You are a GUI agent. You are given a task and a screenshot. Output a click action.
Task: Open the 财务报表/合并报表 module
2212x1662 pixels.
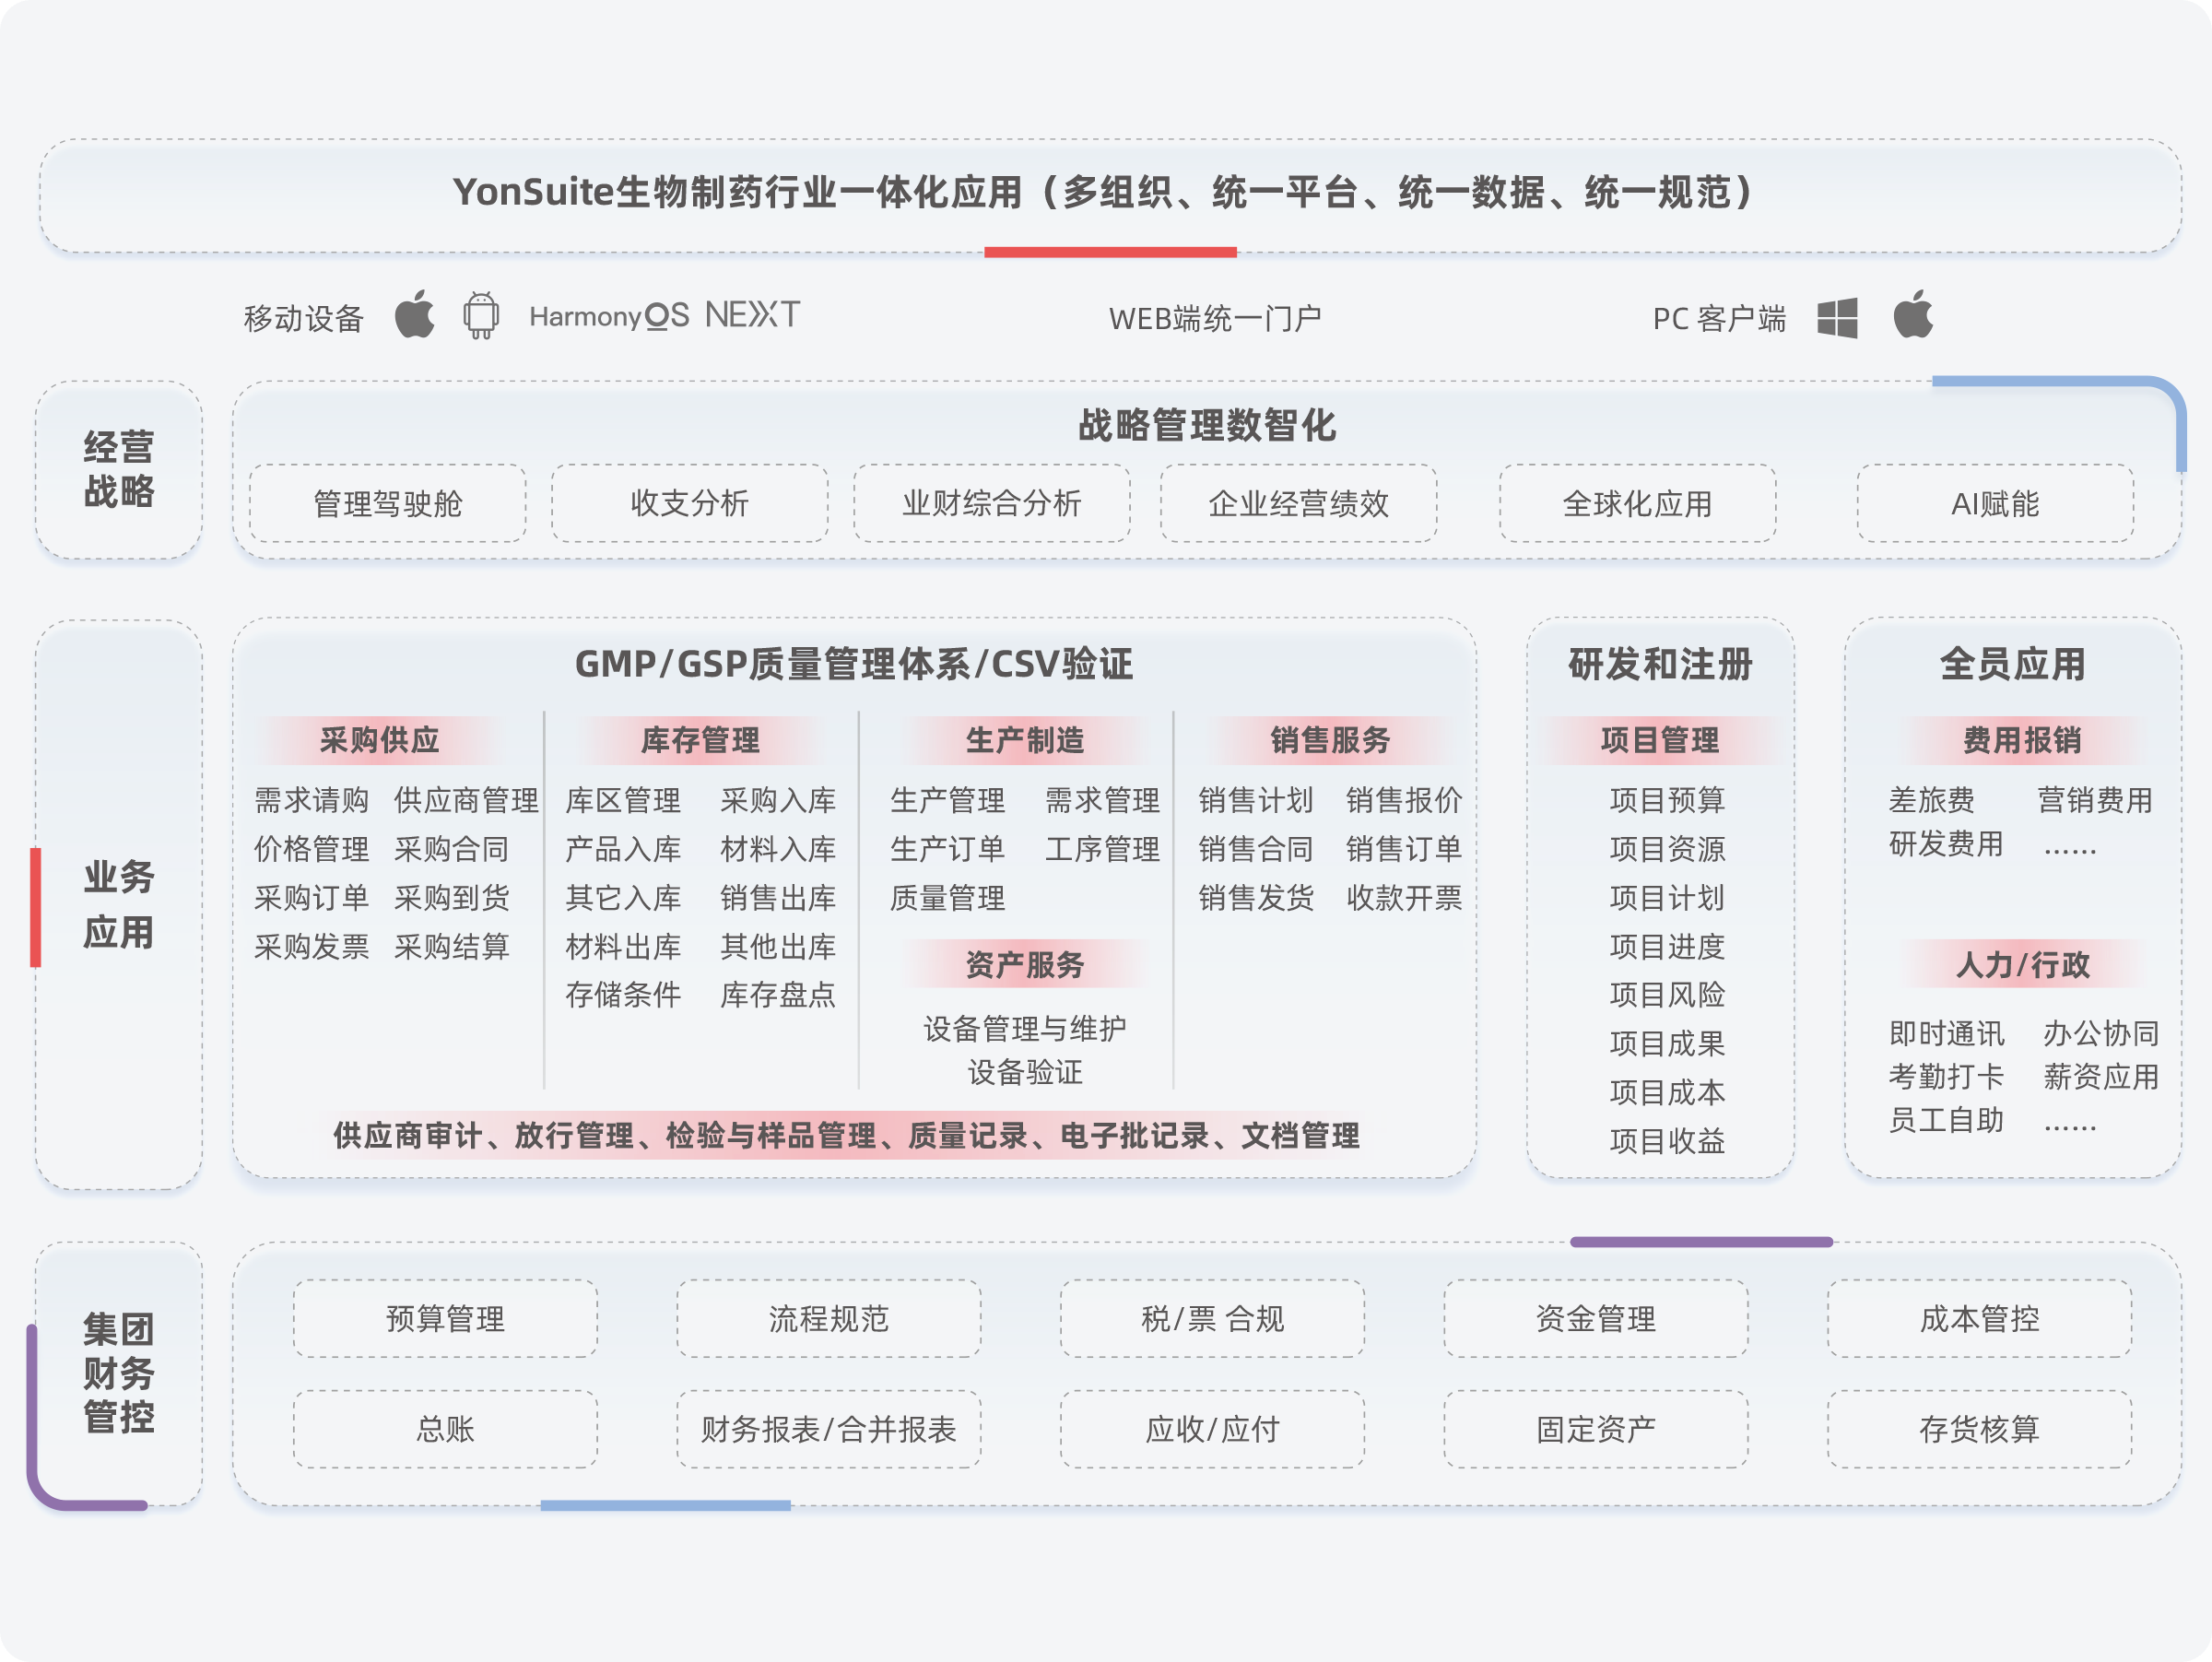tap(826, 1429)
